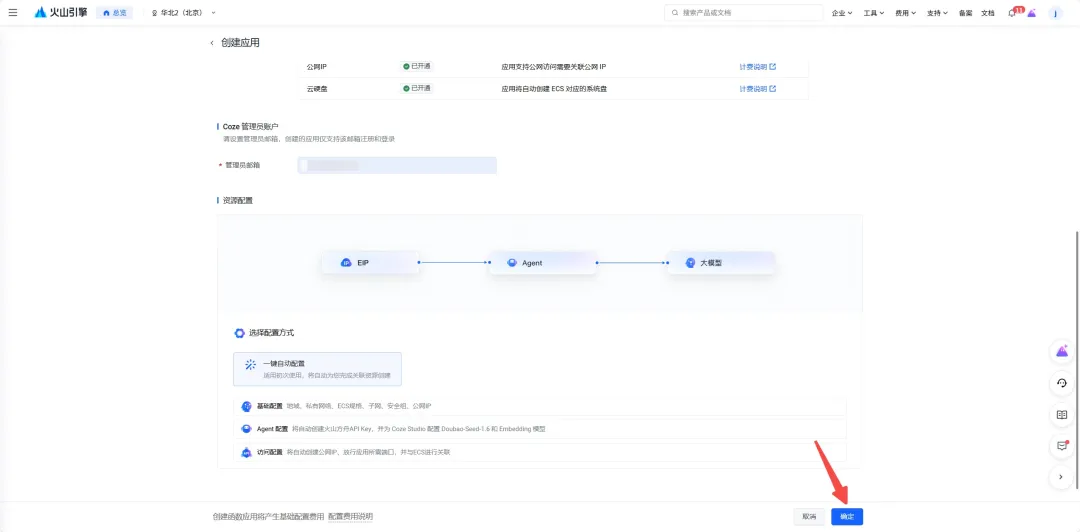Click the 确定 button

pyautogui.click(x=847, y=517)
